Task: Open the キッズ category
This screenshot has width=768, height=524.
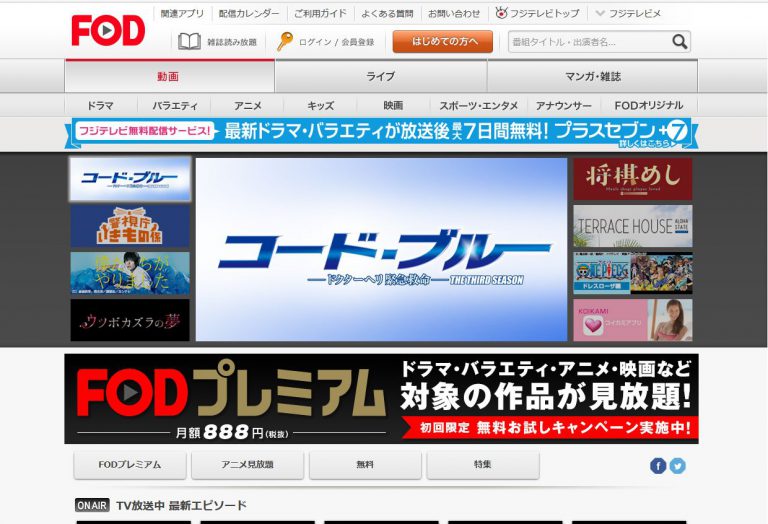Action: 320,105
